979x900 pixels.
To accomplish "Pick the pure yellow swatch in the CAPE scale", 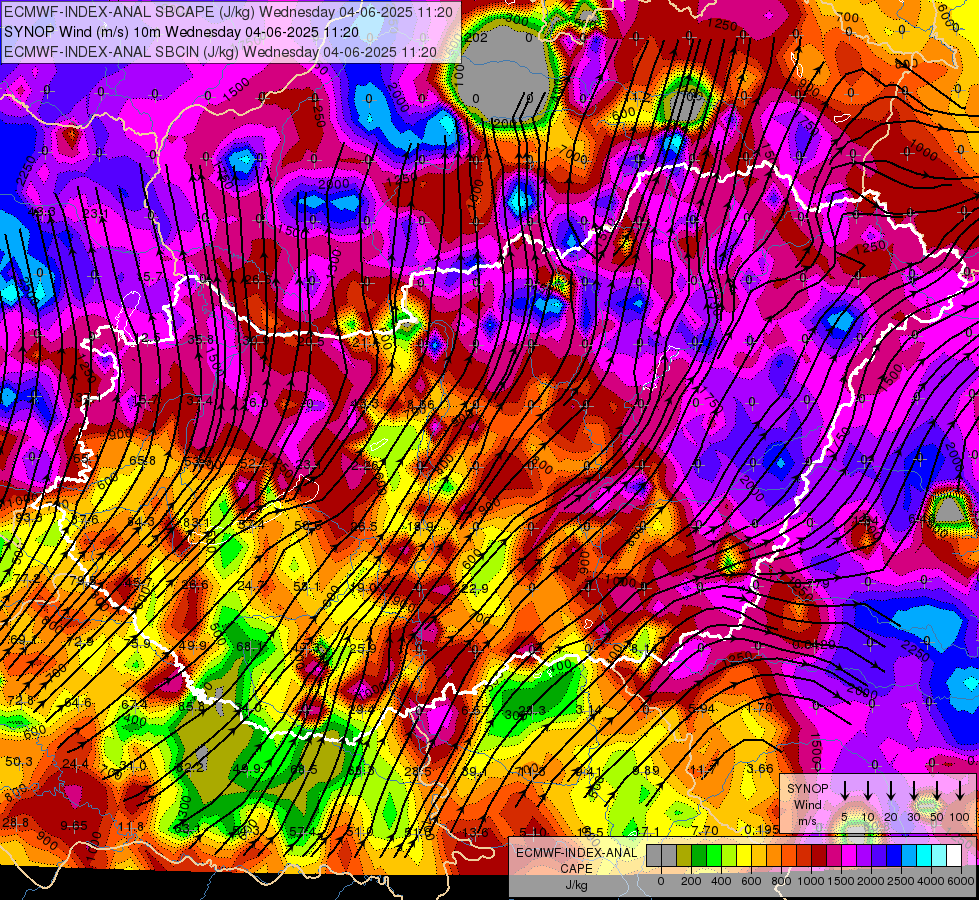I will pyautogui.click(x=744, y=855).
